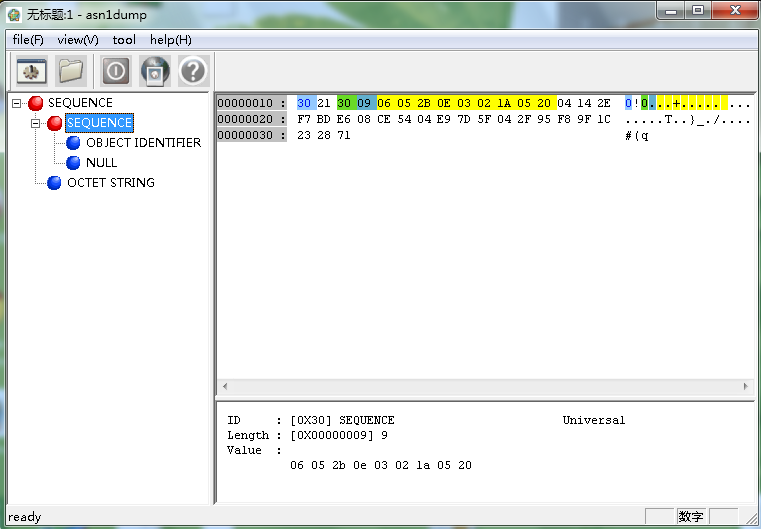The width and height of the screenshot is (761, 529).
Task: Click the question mark help icon
Action: click(194, 71)
